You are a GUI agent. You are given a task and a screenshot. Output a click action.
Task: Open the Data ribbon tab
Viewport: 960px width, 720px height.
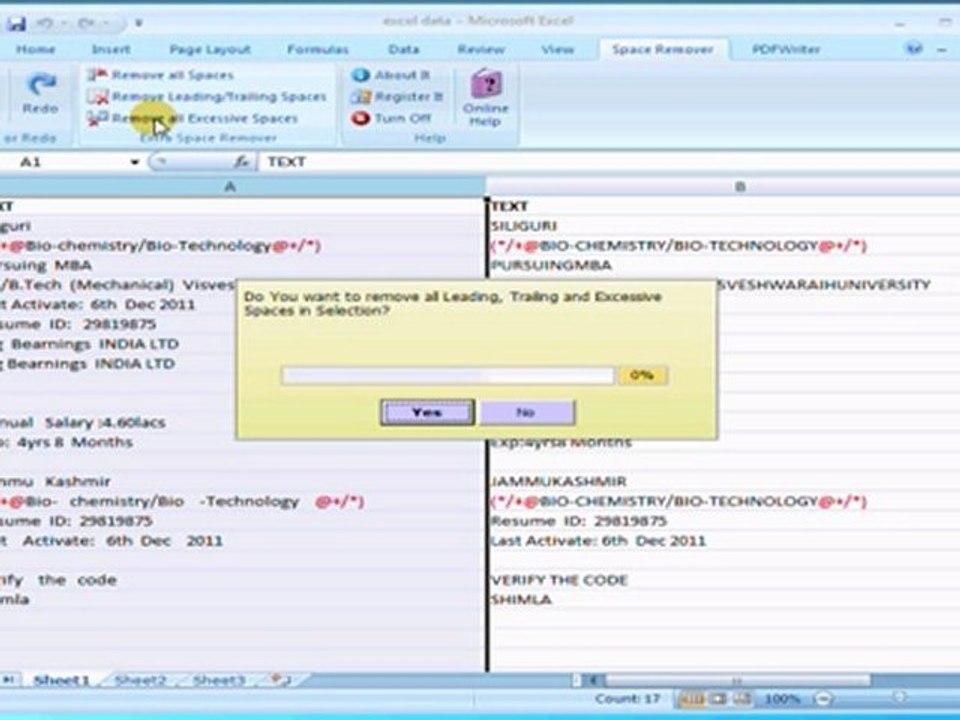coord(403,49)
